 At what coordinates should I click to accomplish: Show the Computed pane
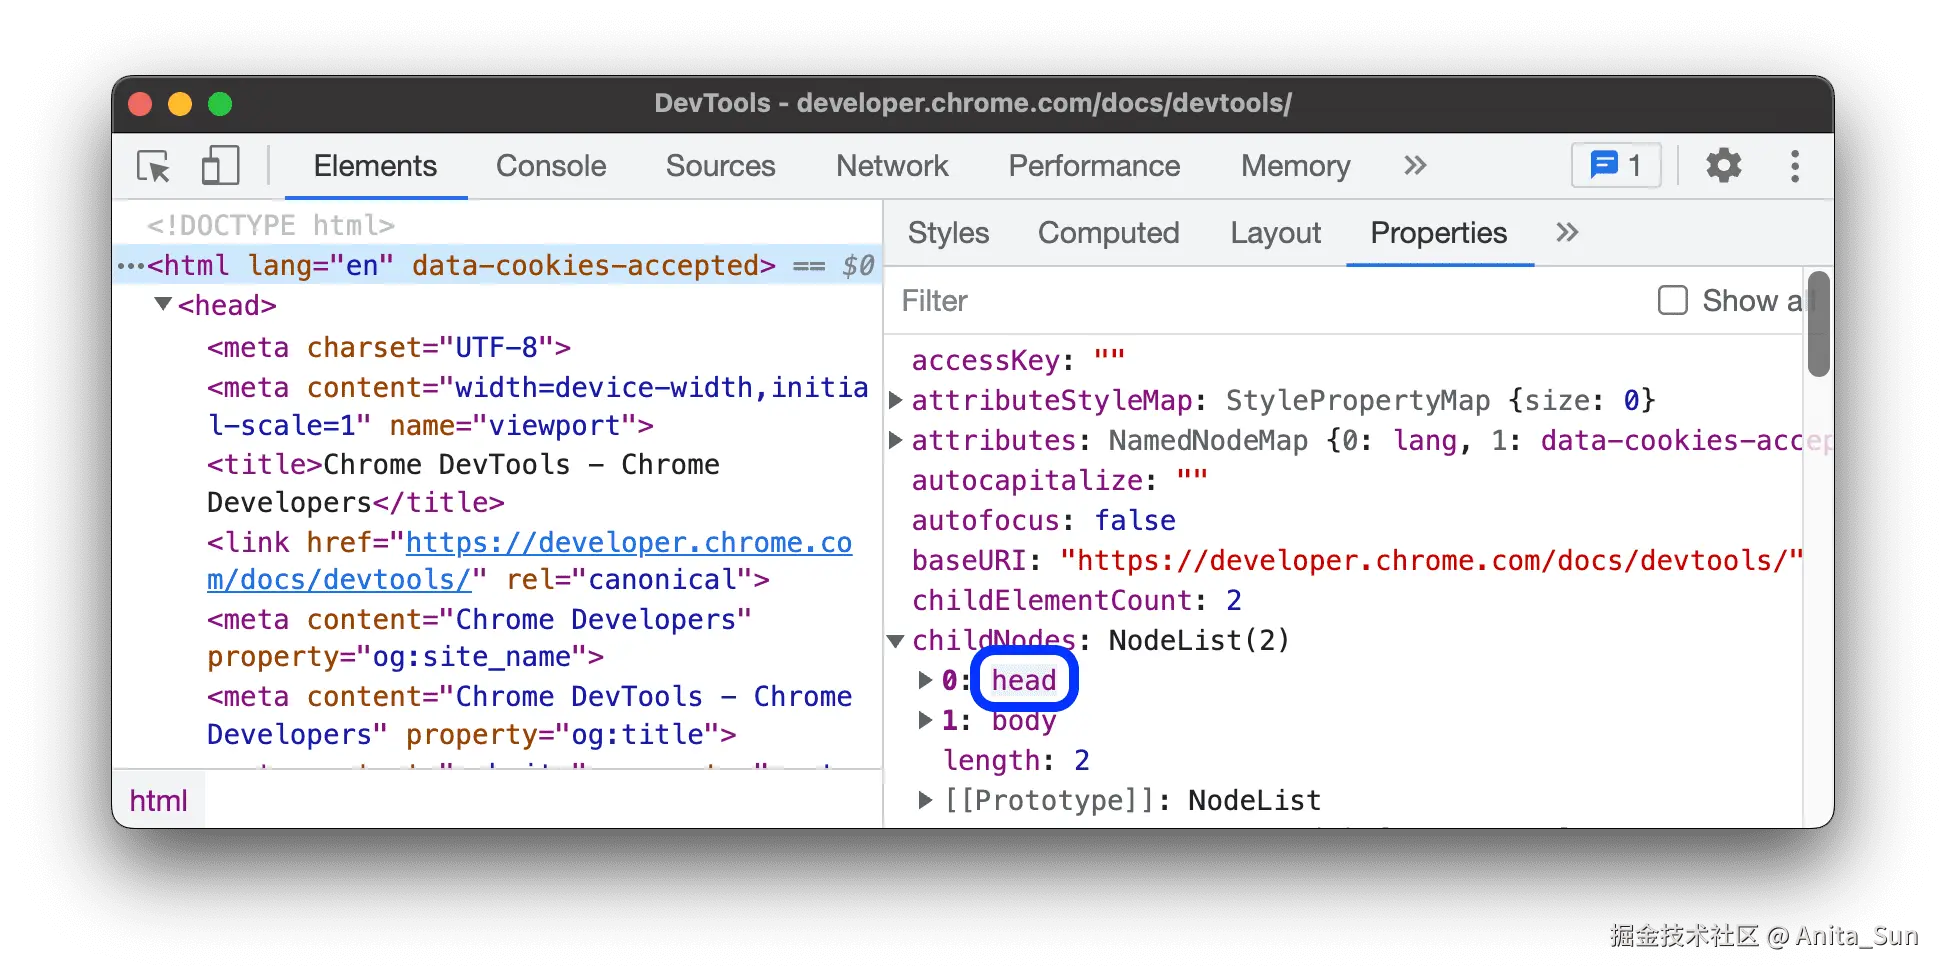tap(1108, 233)
